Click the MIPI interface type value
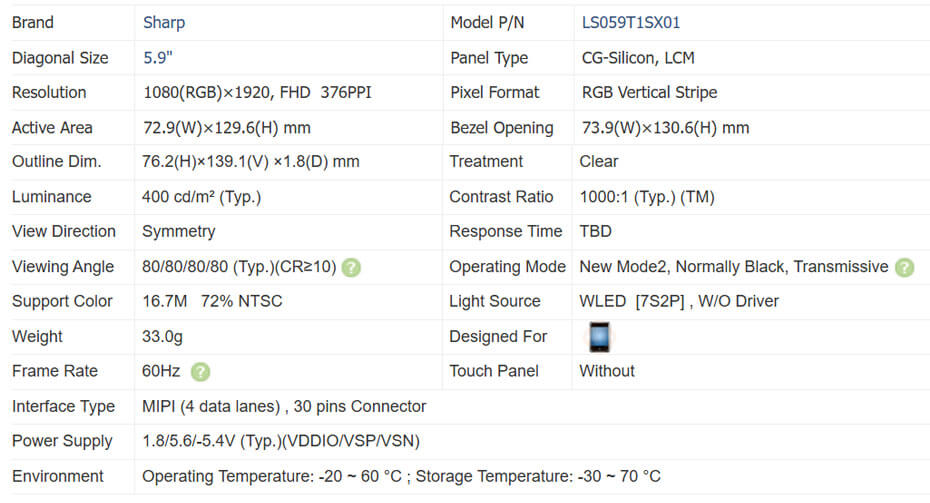 (x=284, y=406)
